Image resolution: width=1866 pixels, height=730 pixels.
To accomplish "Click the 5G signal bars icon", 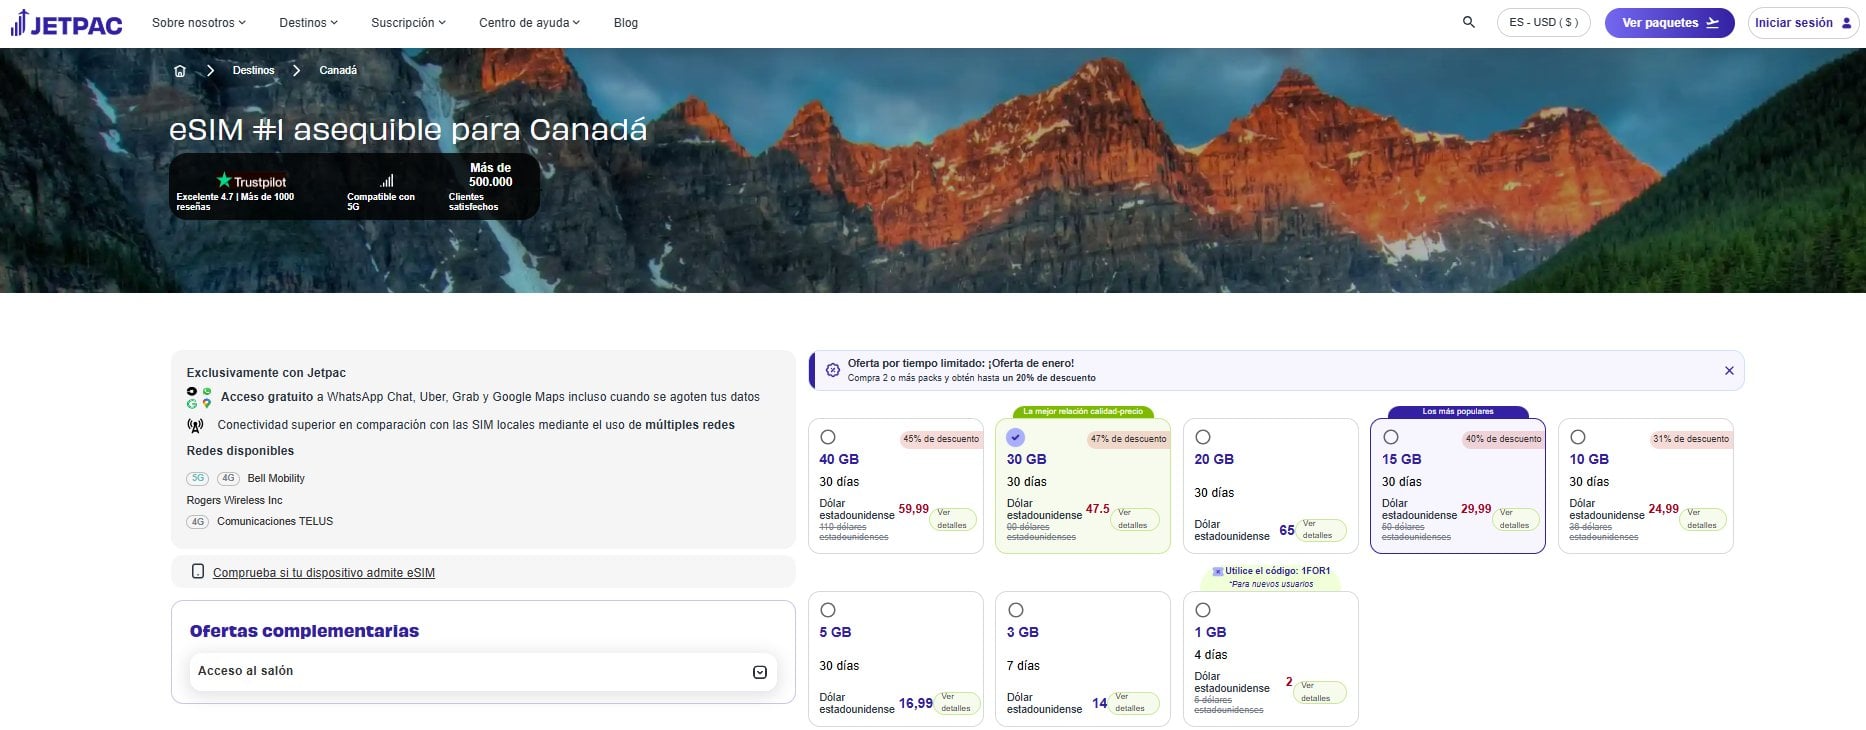I will pos(386,181).
